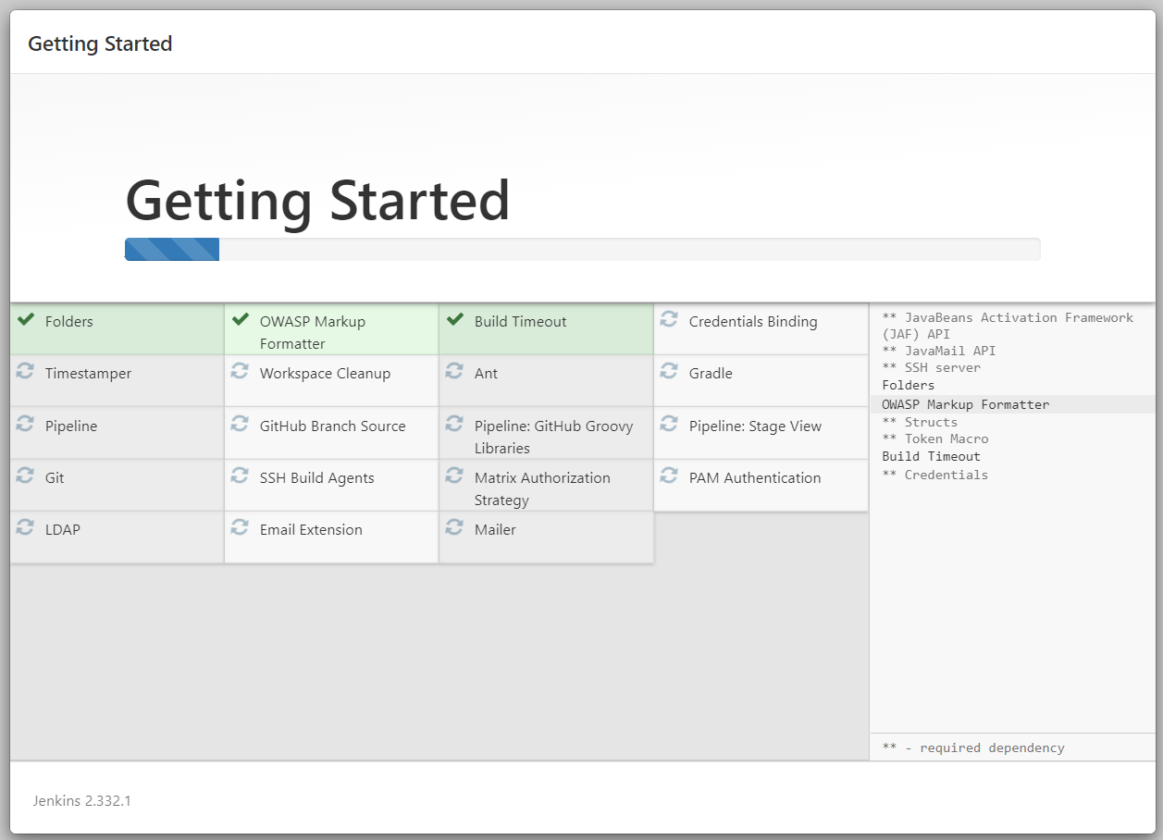Viewport: 1163px width, 840px height.
Task: Click the Build Timeout entry in log panel
Action: pyautogui.click(x=930, y=456)
